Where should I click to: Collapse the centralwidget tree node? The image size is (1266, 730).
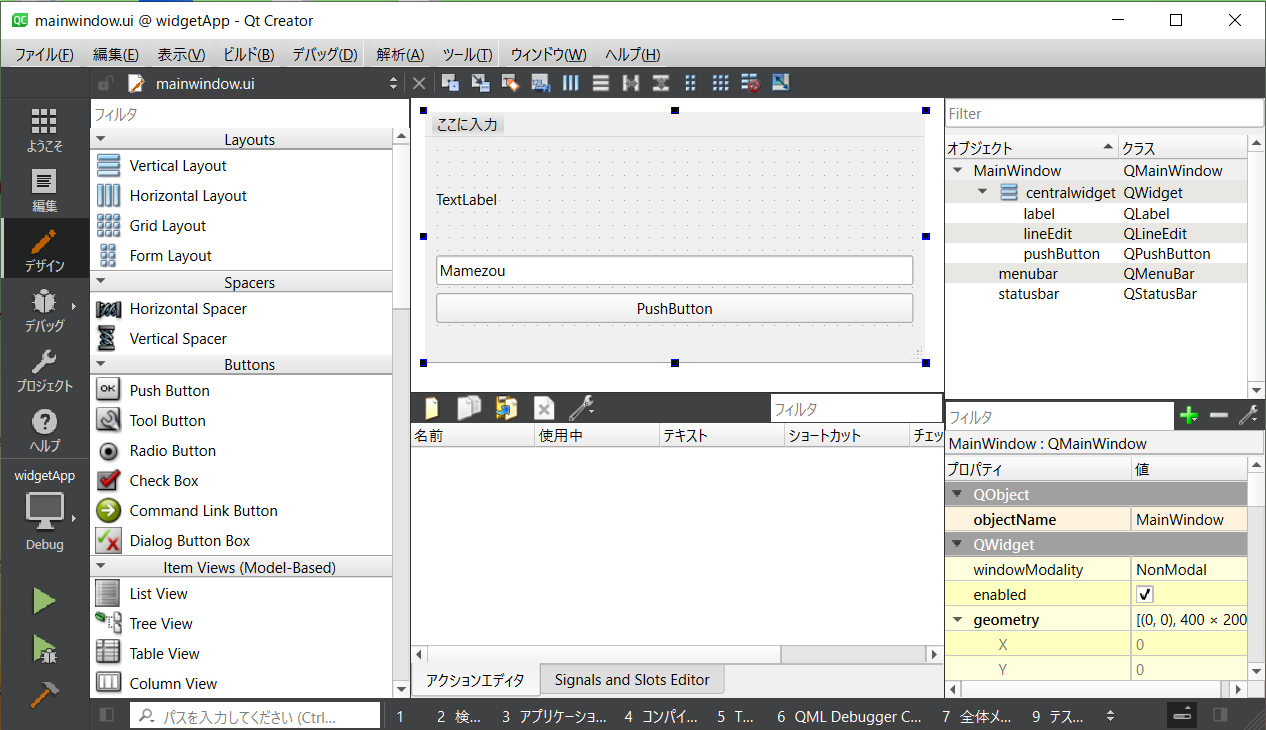(x=982, y=193)
